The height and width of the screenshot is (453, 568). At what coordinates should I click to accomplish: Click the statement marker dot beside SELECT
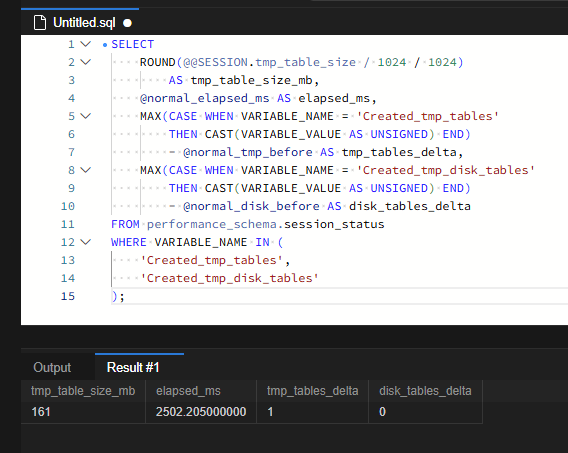(105, 45)
